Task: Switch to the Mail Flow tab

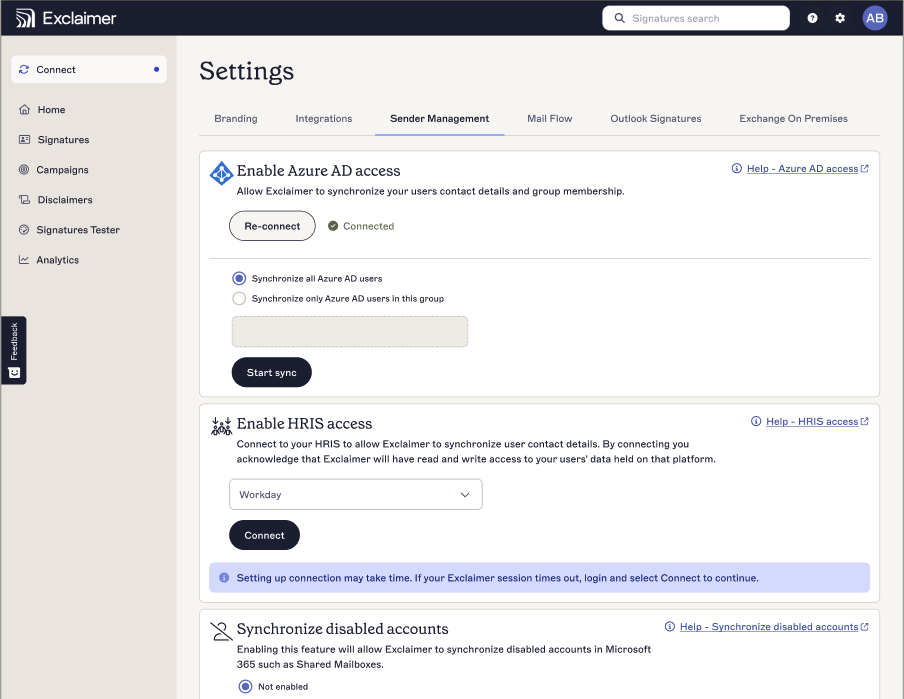Action: point(549,118)
